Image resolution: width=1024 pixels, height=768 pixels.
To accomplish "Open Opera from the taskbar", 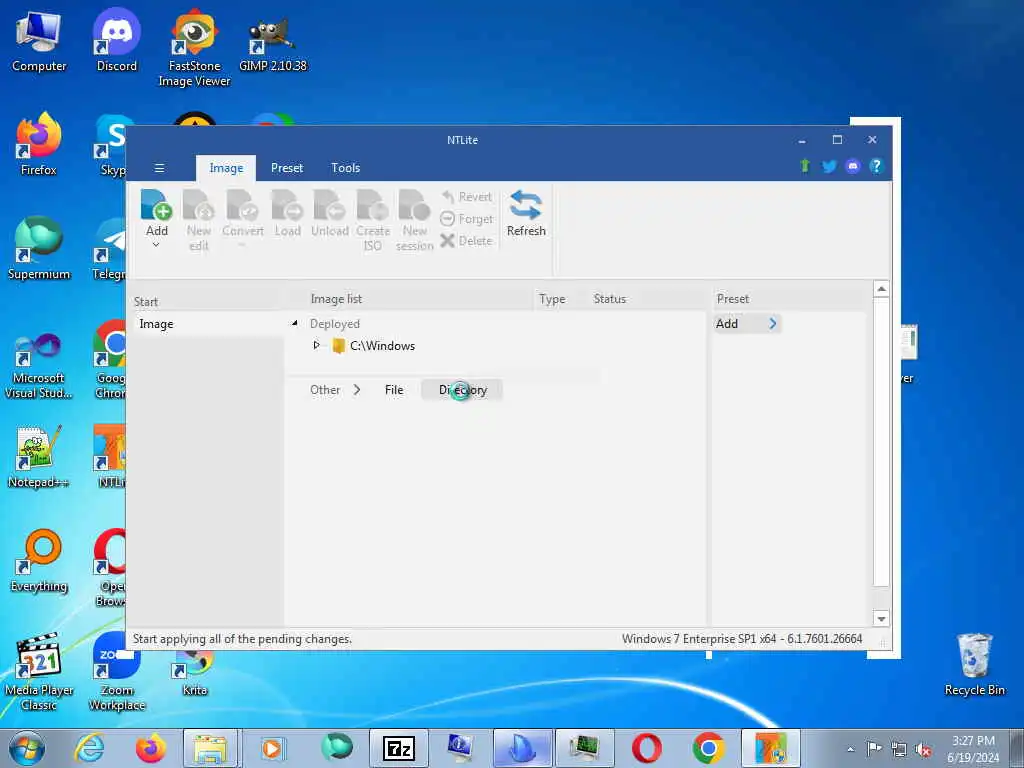I will (x=647, y=748).
